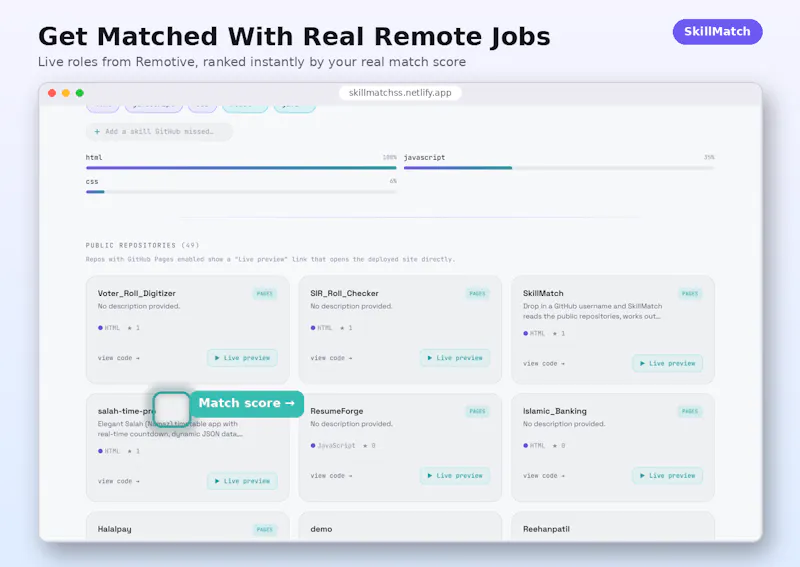Click view code link on SIR_Roll_Checker card
Image resolution: width=800 pixels, height=567 pixels.
pos(331,358)
